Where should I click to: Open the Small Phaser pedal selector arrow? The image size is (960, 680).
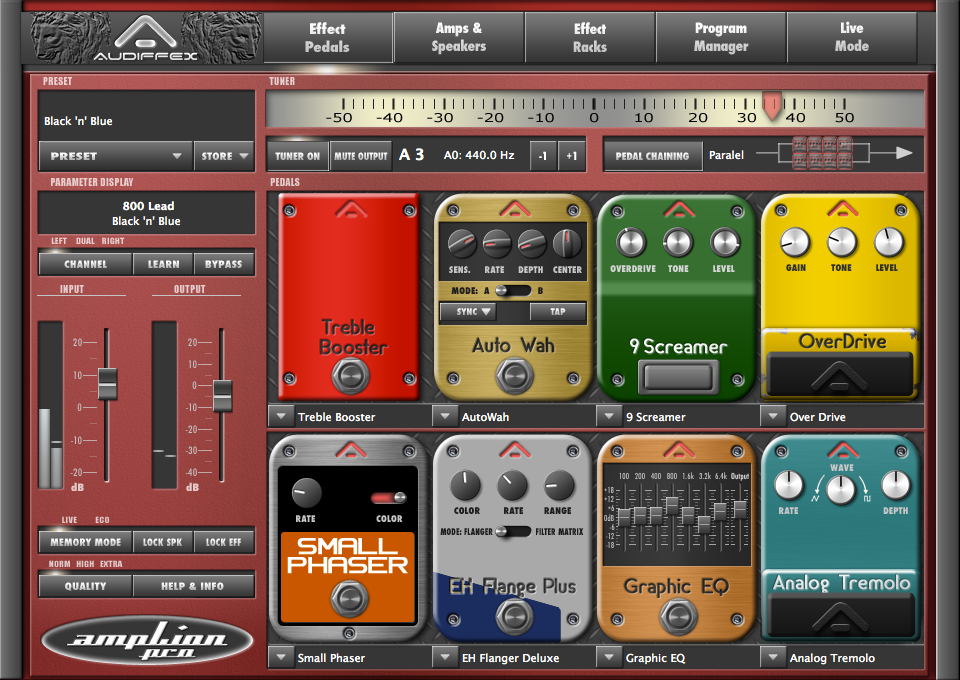pos(281,657)
